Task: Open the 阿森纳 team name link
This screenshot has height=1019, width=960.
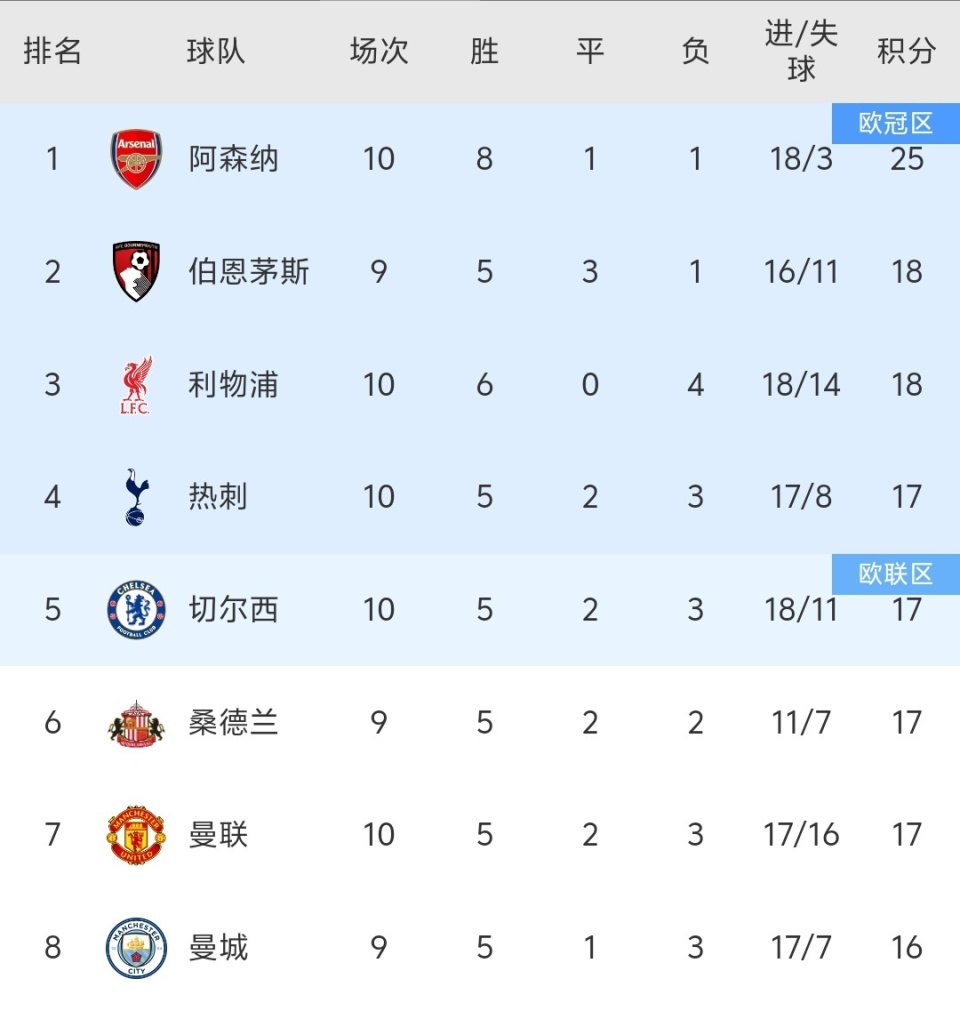Action: point(233,159)
